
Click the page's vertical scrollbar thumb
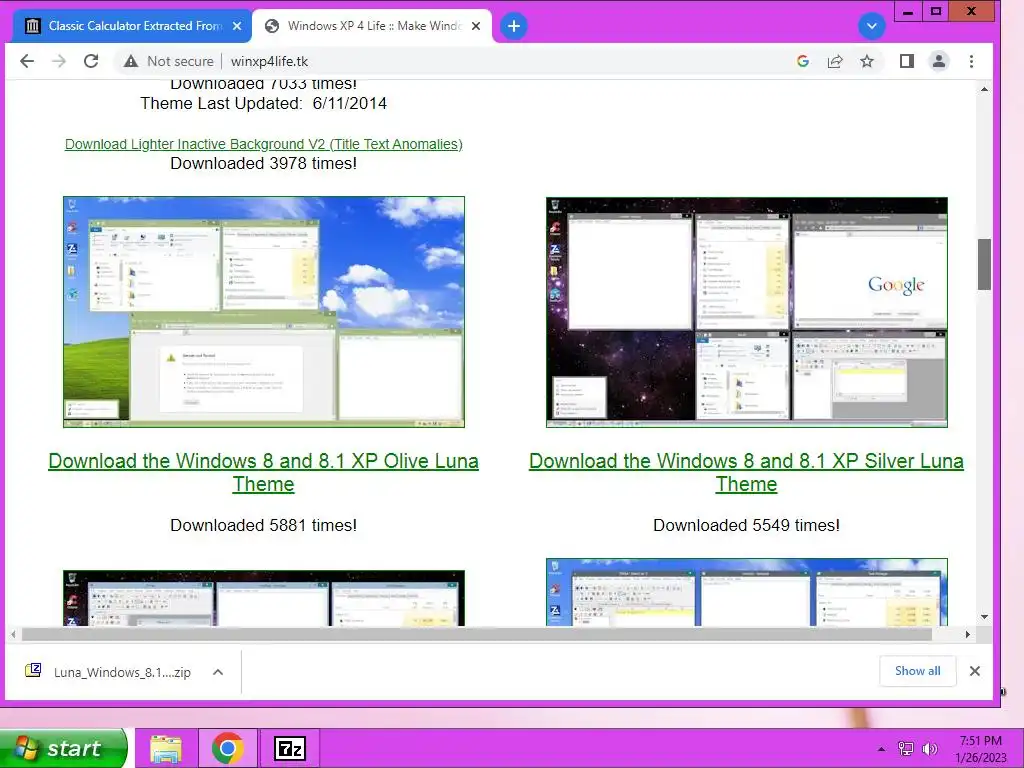[x=984, y=264]
